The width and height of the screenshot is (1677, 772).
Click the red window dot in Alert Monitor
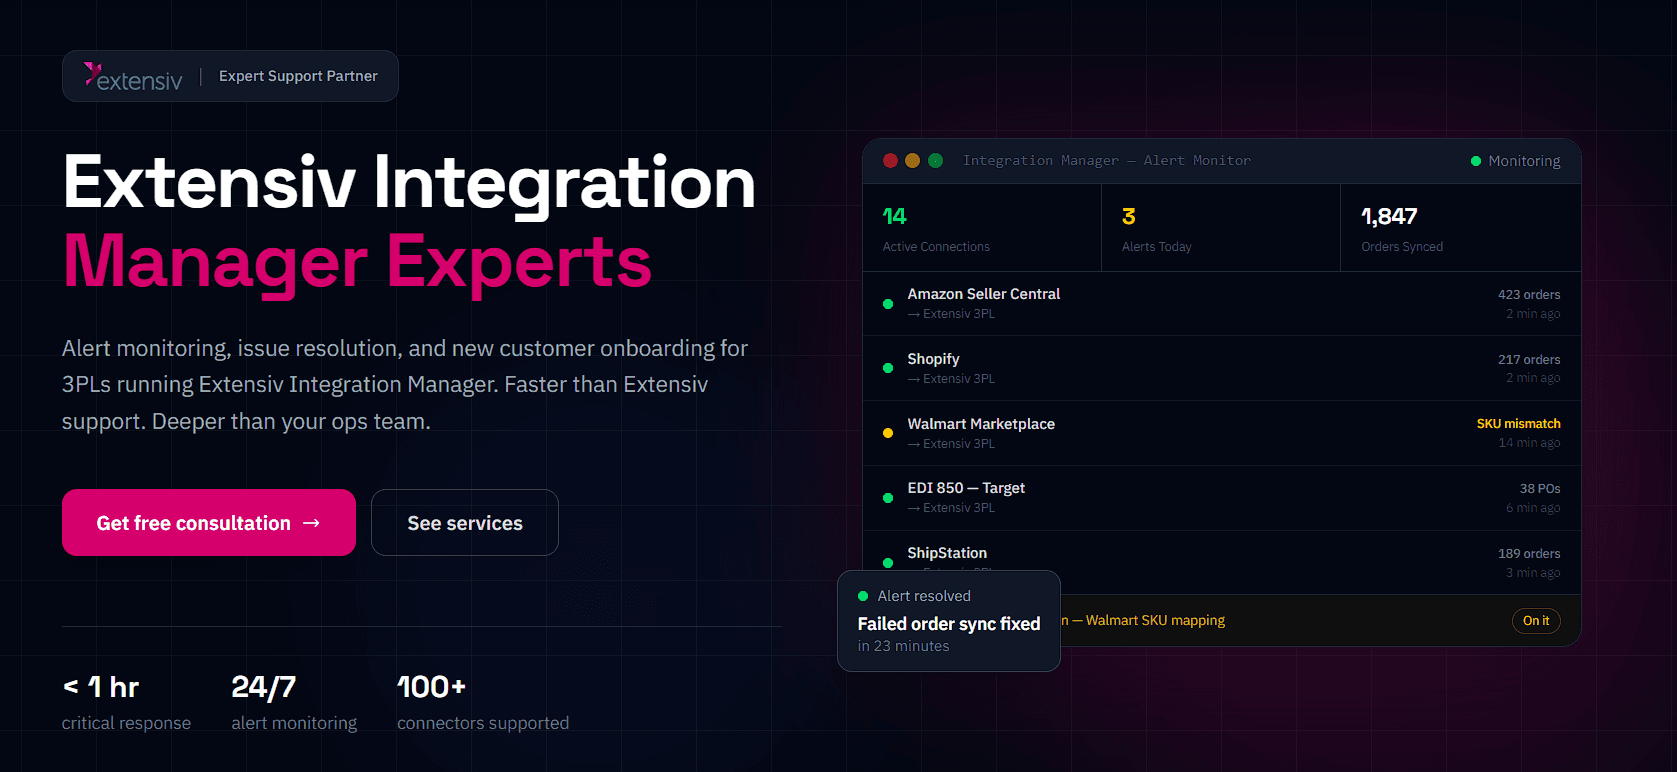pos(890,160)
